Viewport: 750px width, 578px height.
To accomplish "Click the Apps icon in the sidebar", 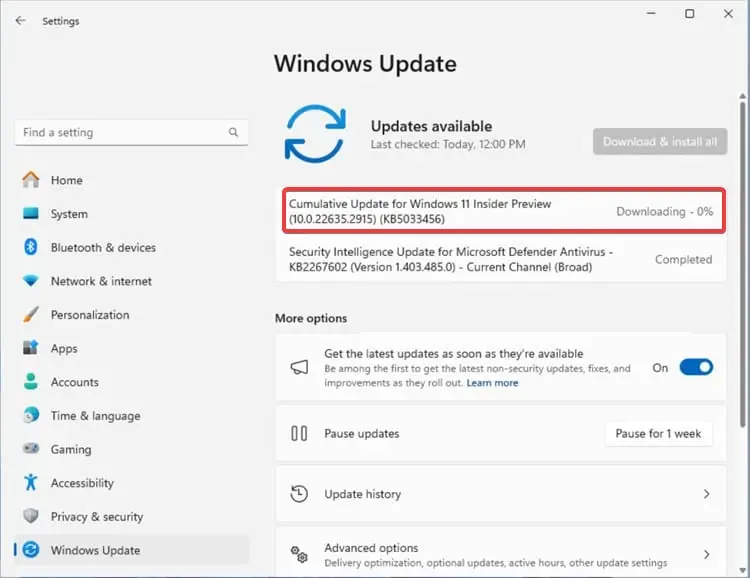I will 31,348.
